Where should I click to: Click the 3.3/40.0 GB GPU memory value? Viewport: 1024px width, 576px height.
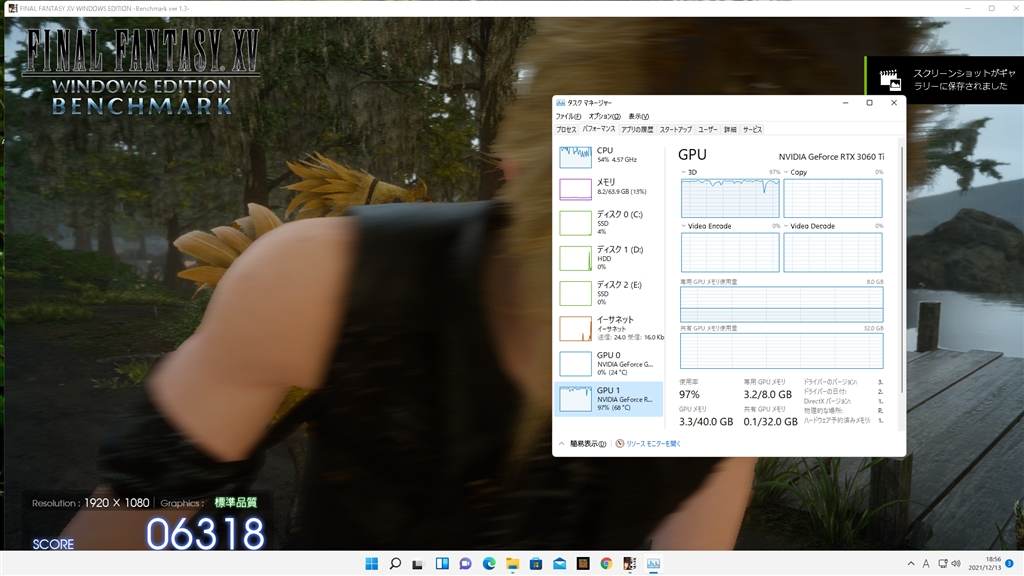pos(706,422)
